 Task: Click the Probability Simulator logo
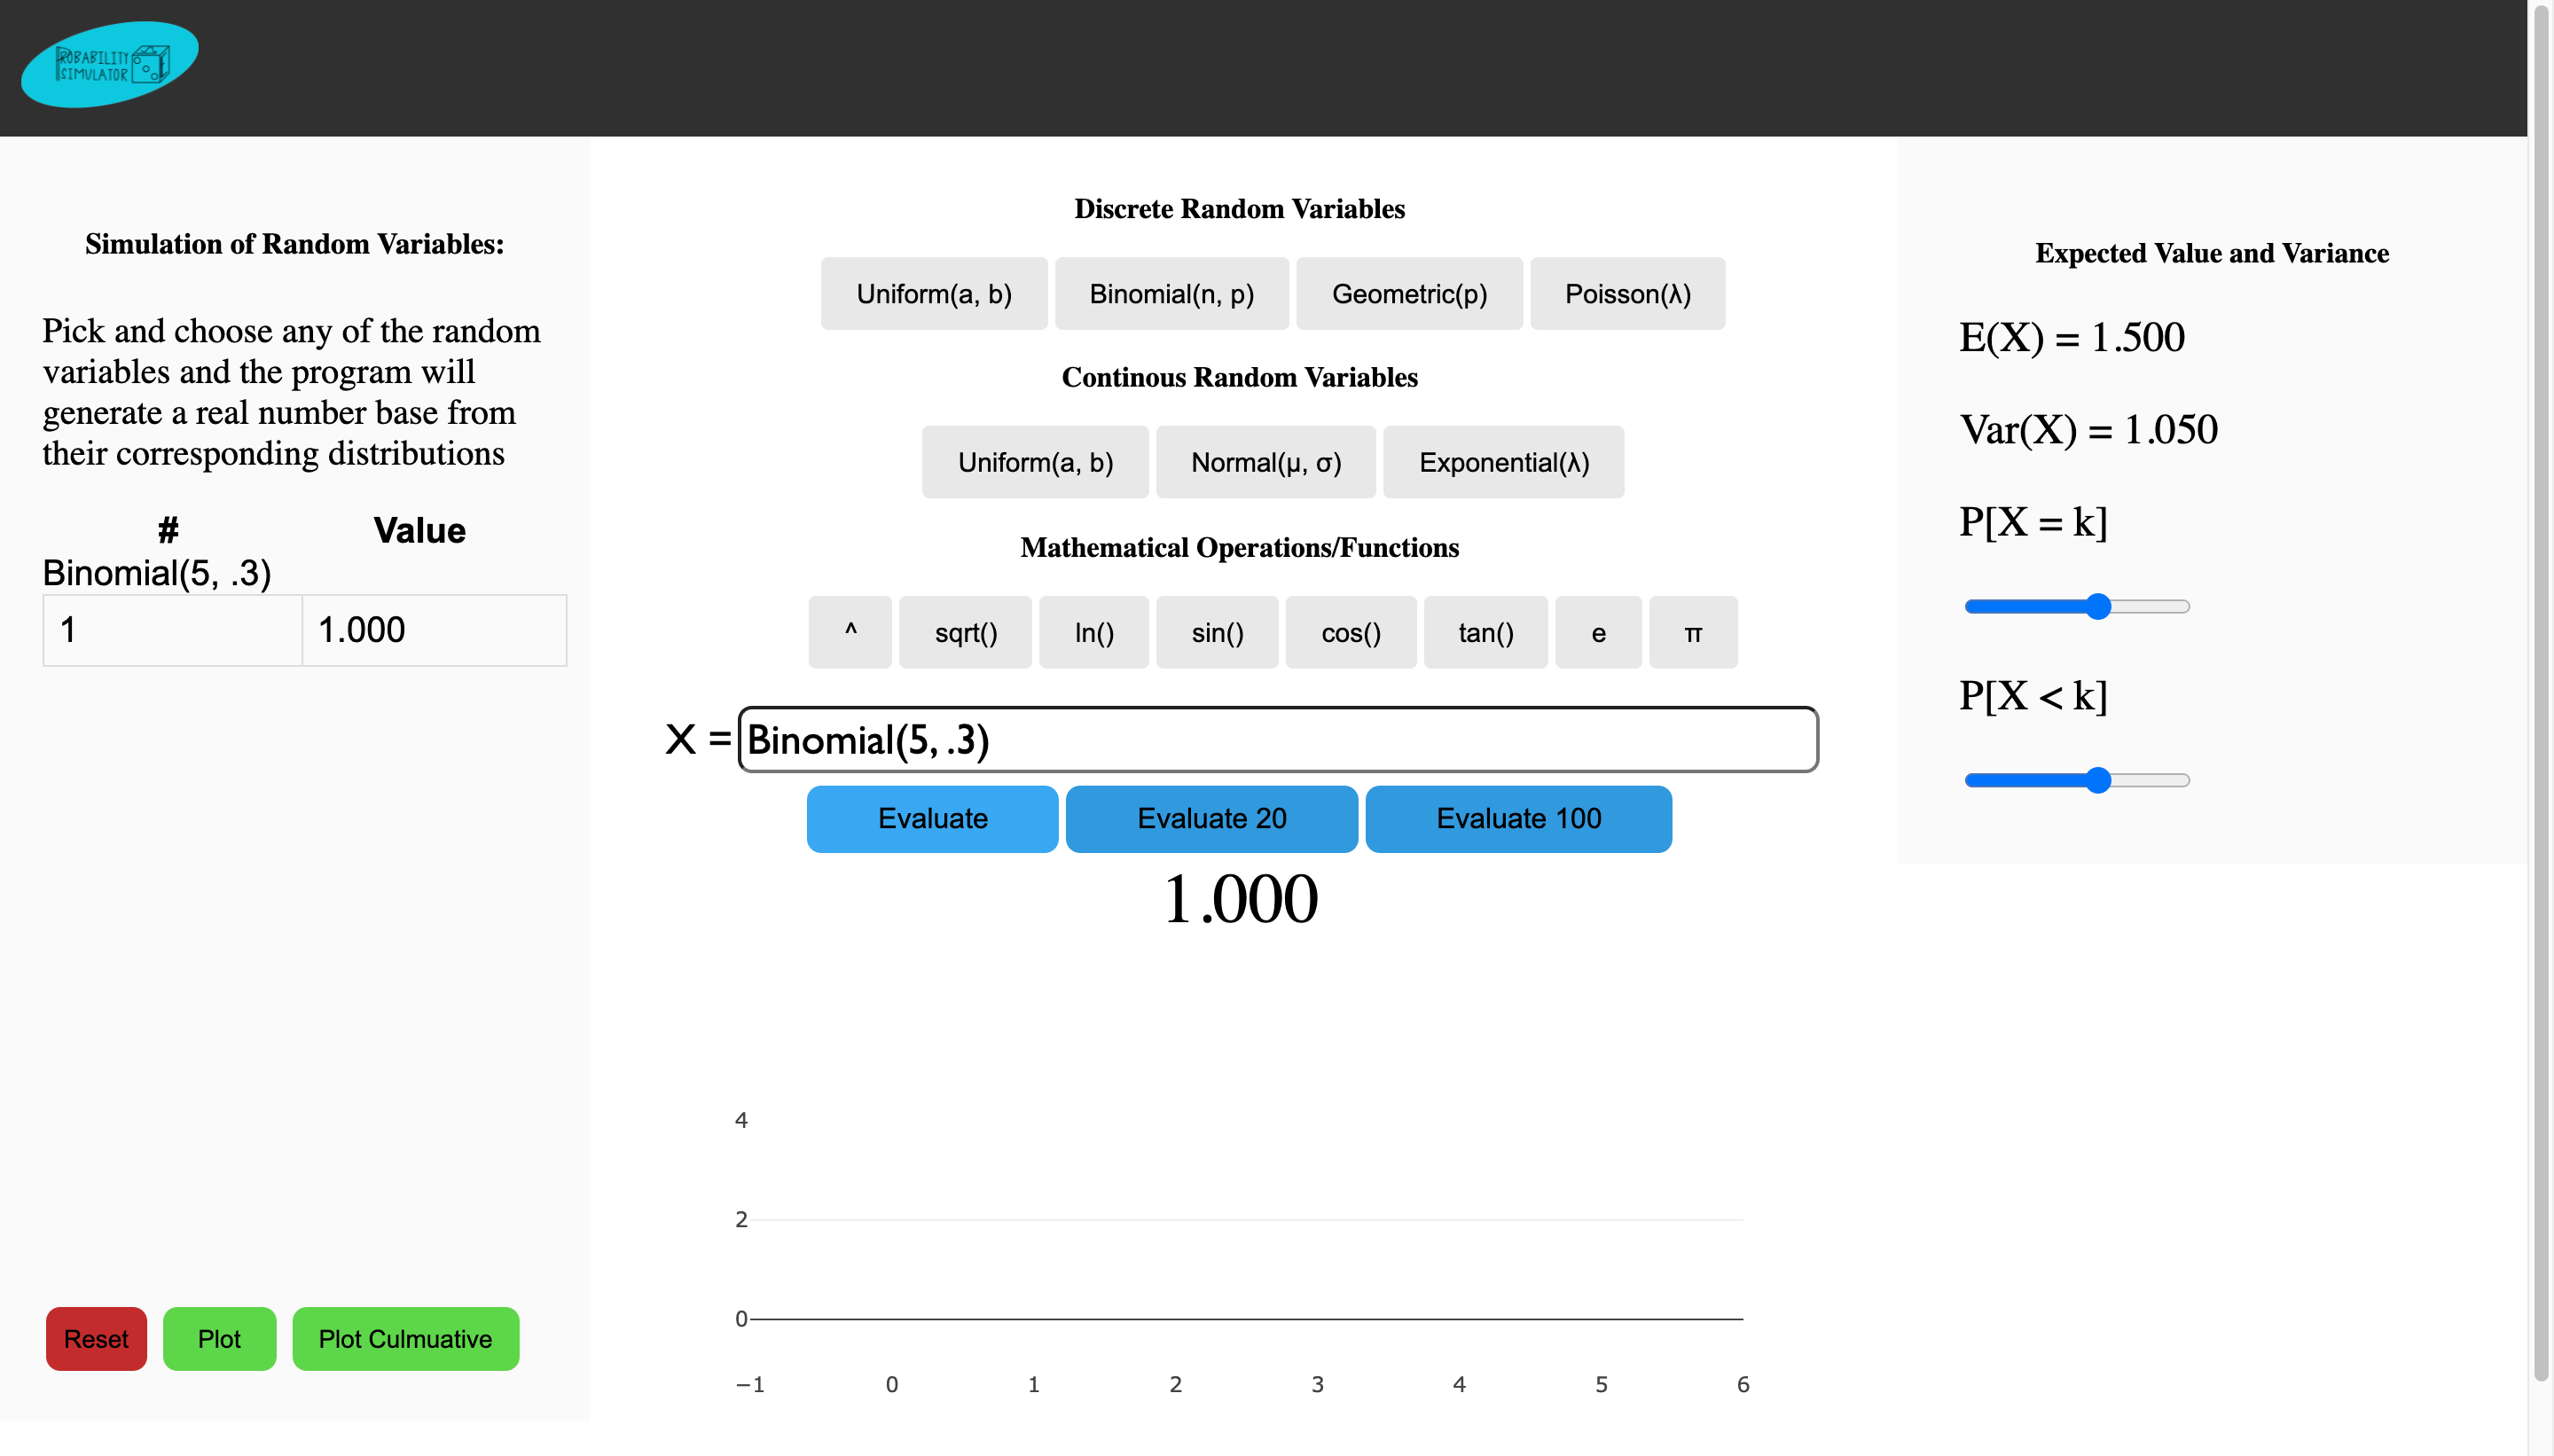coord(110,64)
